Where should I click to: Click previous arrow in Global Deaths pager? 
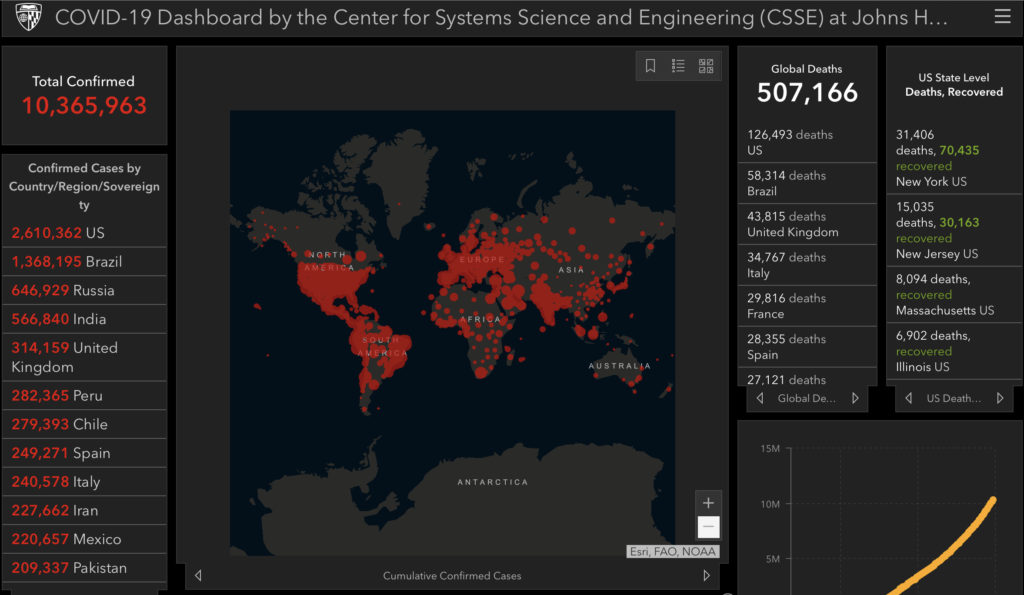[760, 398]
